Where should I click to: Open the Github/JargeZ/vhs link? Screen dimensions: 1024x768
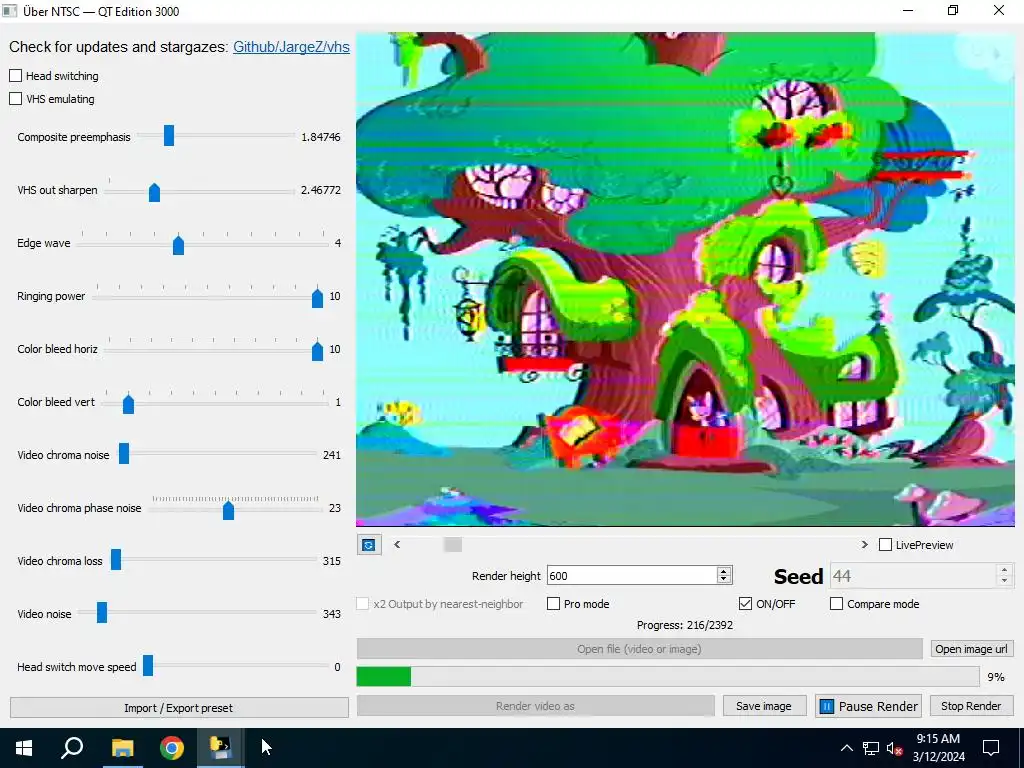pos(291,47)
